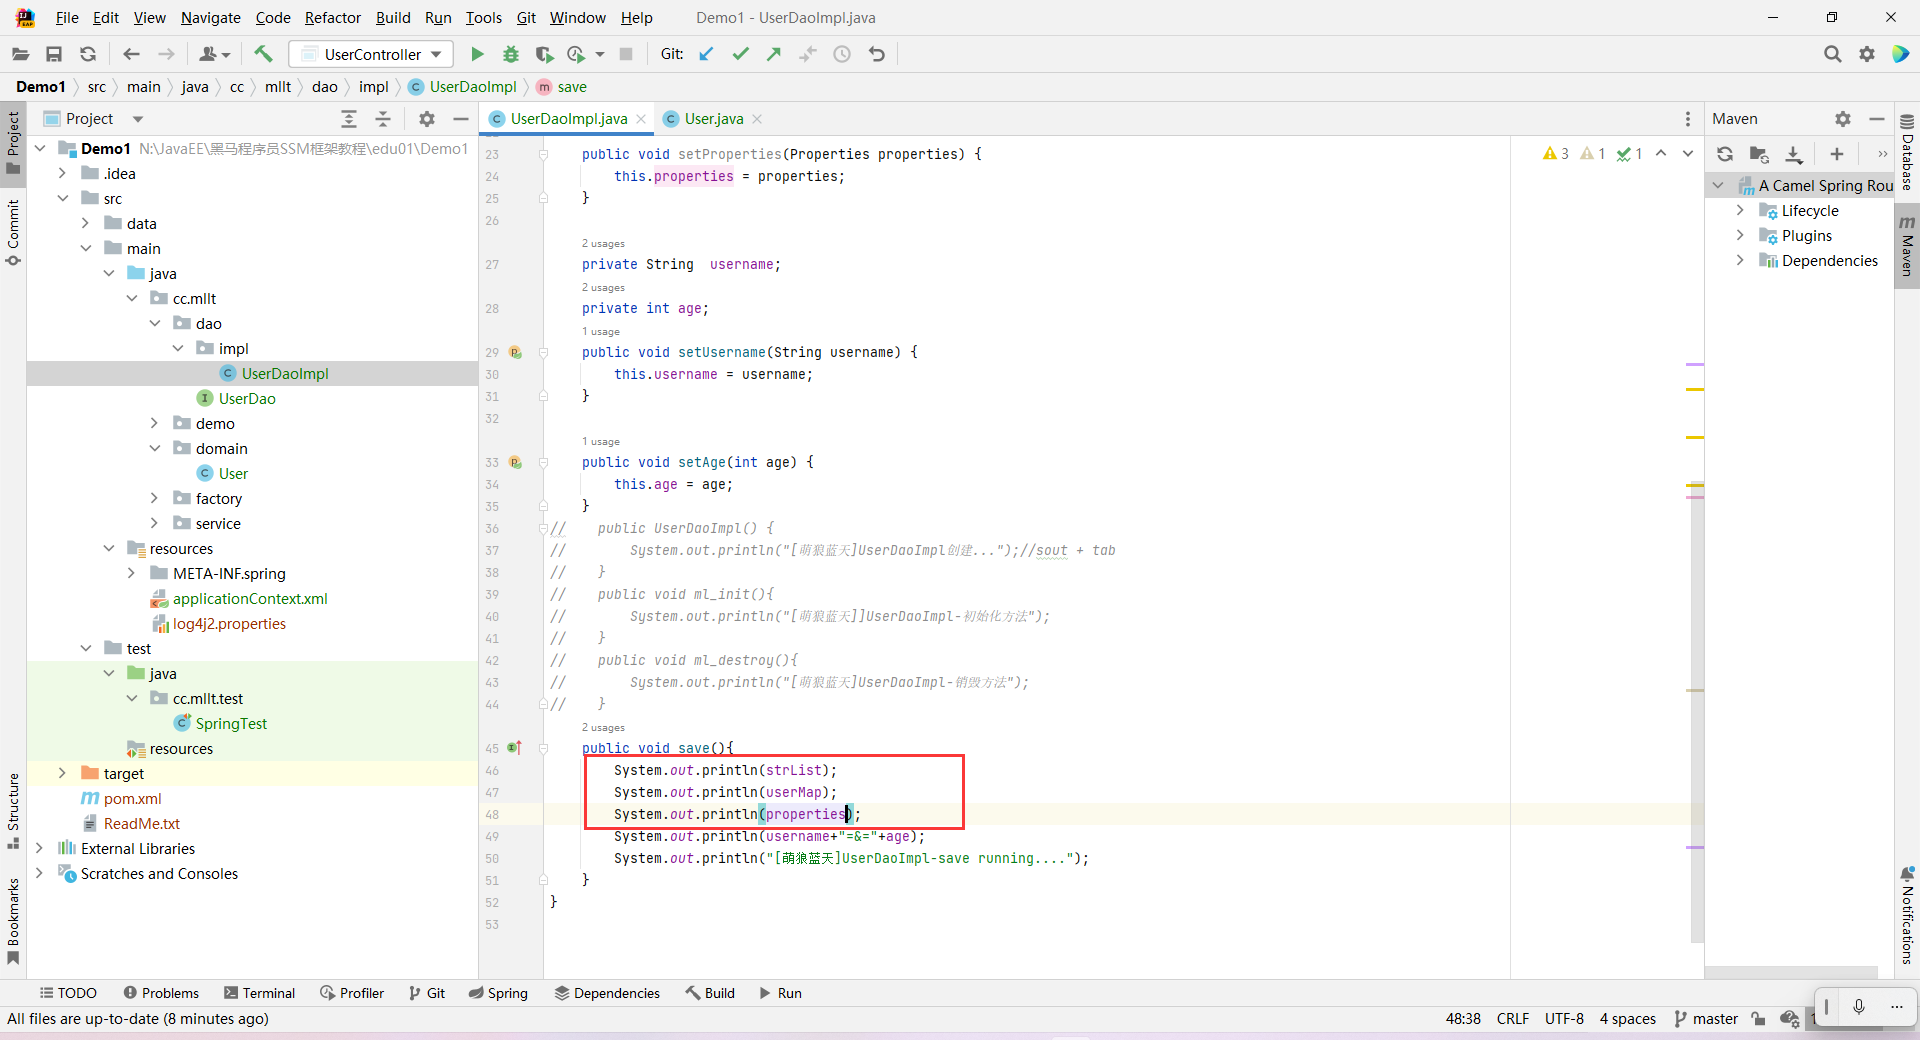Viewport: 1920px width, 1040px height.
Task: Reload Maven projects refresh icon
Action: point(1725,154)
